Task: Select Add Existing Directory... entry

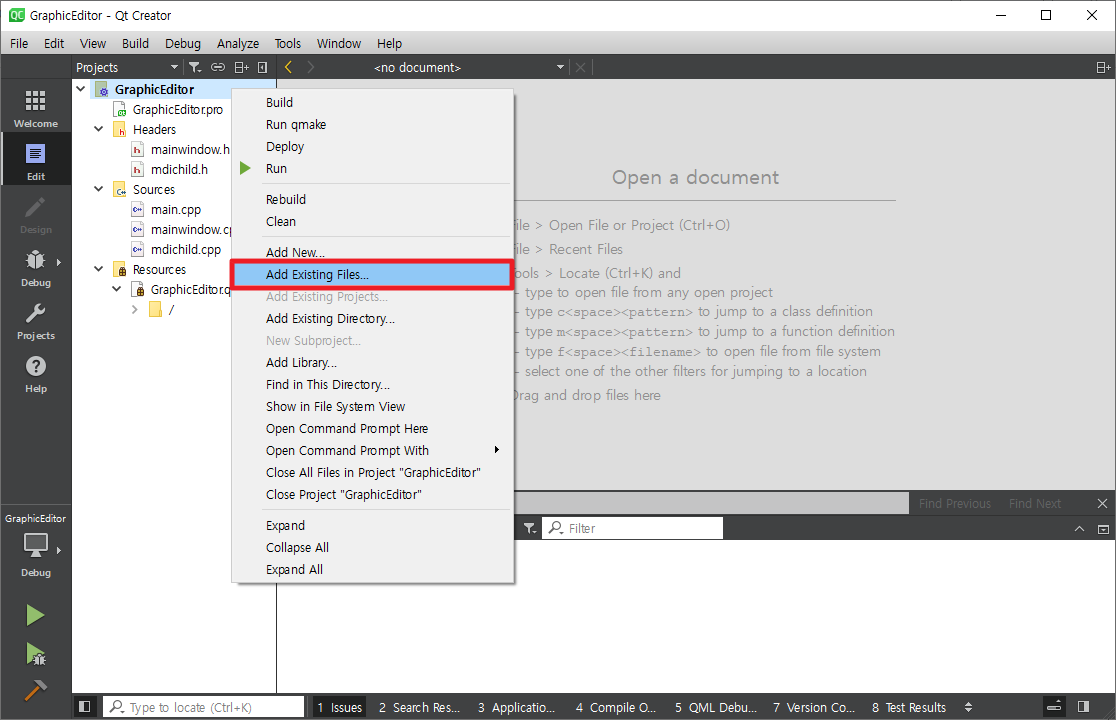Action: pos(373,318)
